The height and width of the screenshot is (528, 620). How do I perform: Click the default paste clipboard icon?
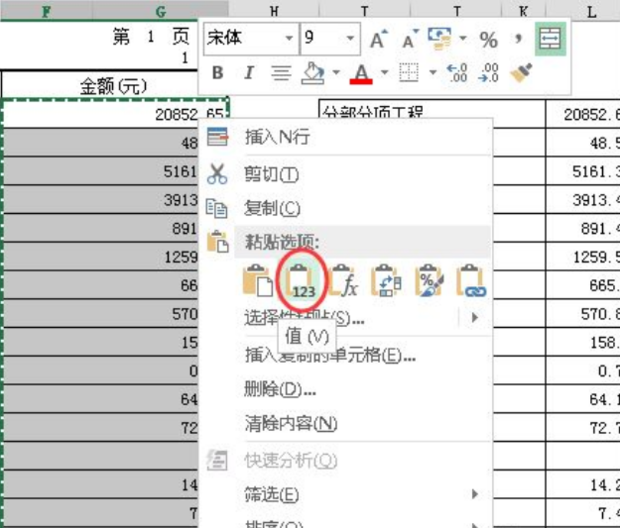[258, 281]
